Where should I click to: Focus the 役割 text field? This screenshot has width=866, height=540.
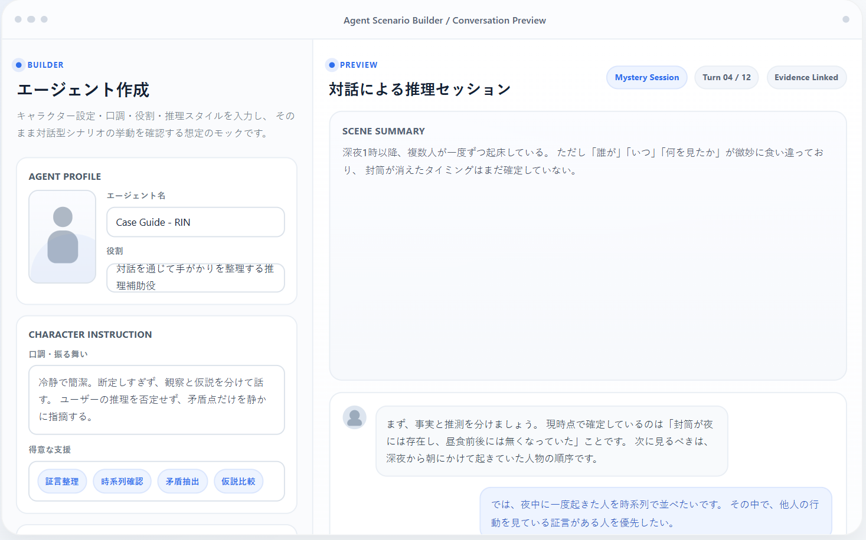coord(196,277)
